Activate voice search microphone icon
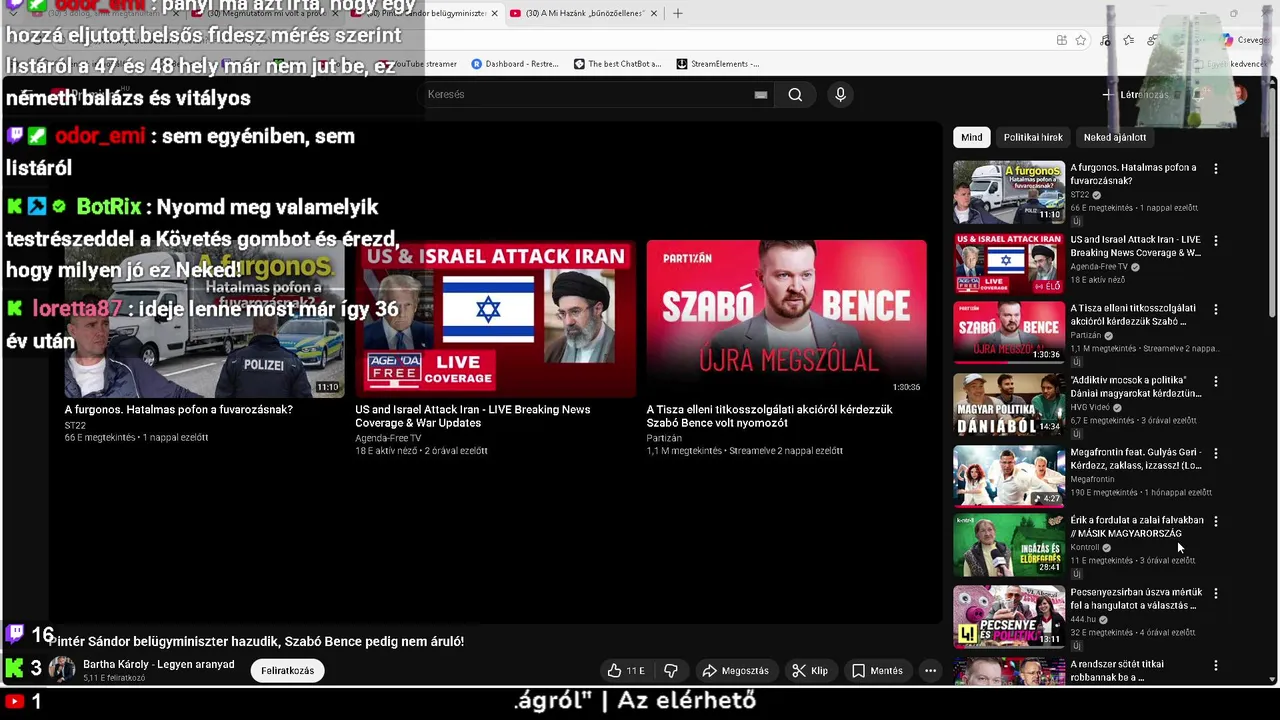 click(840, 94)
